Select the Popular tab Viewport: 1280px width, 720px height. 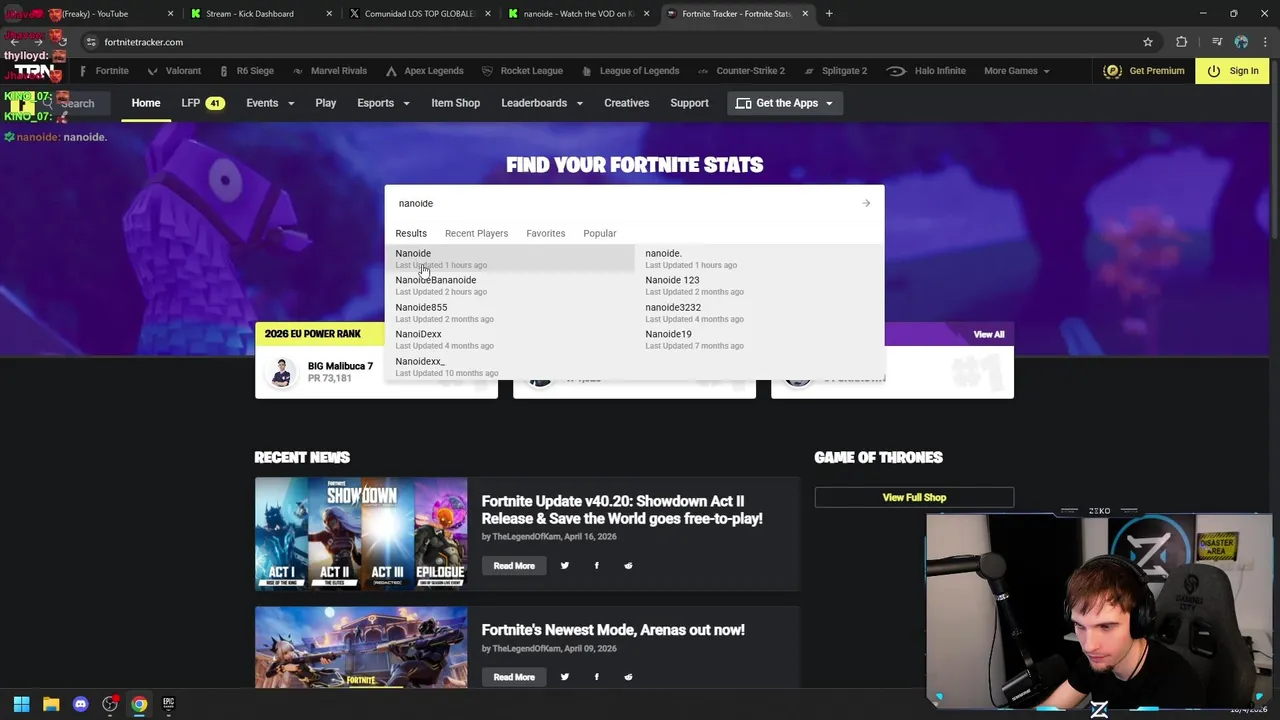[x=600, y=233]
